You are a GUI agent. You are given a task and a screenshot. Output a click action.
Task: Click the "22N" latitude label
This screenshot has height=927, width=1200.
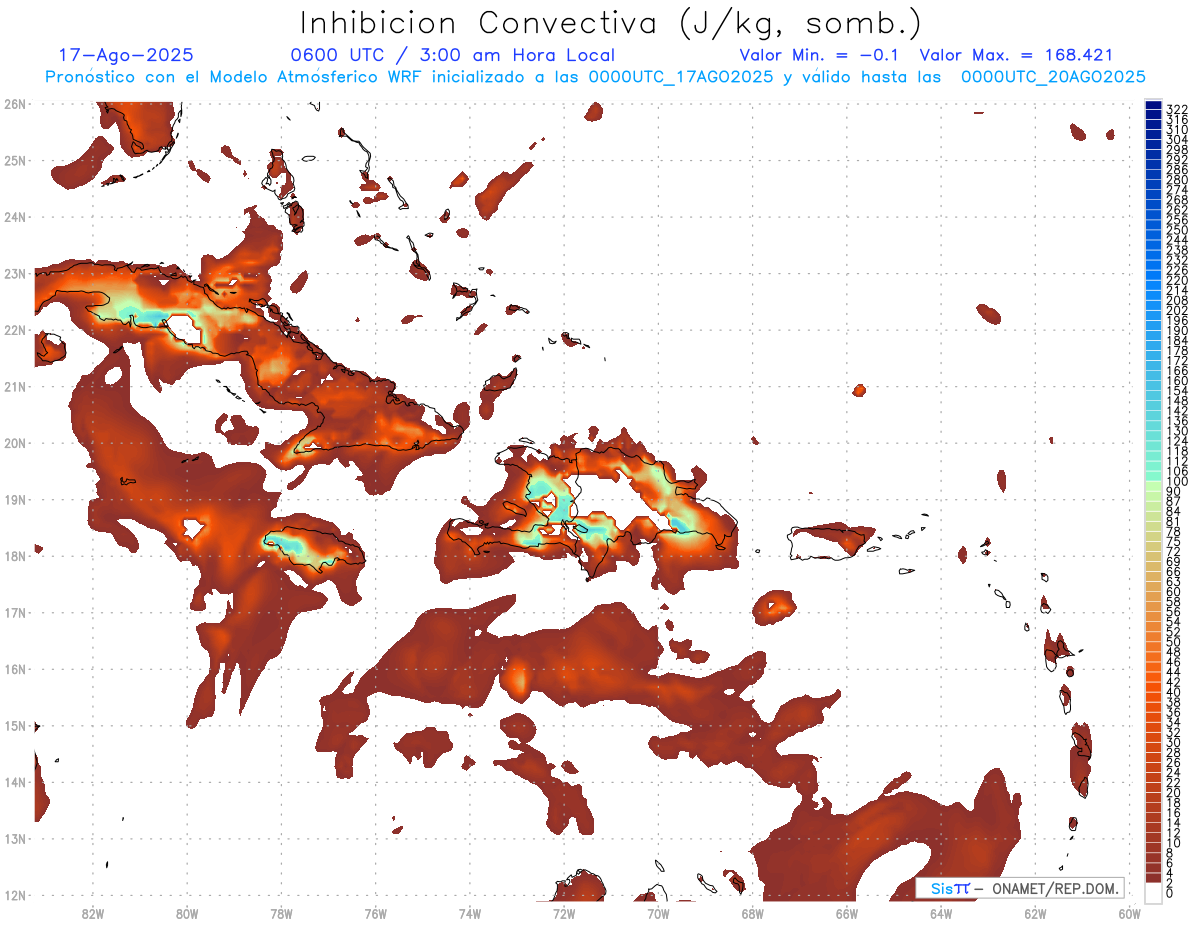click(x=15, y=330)
